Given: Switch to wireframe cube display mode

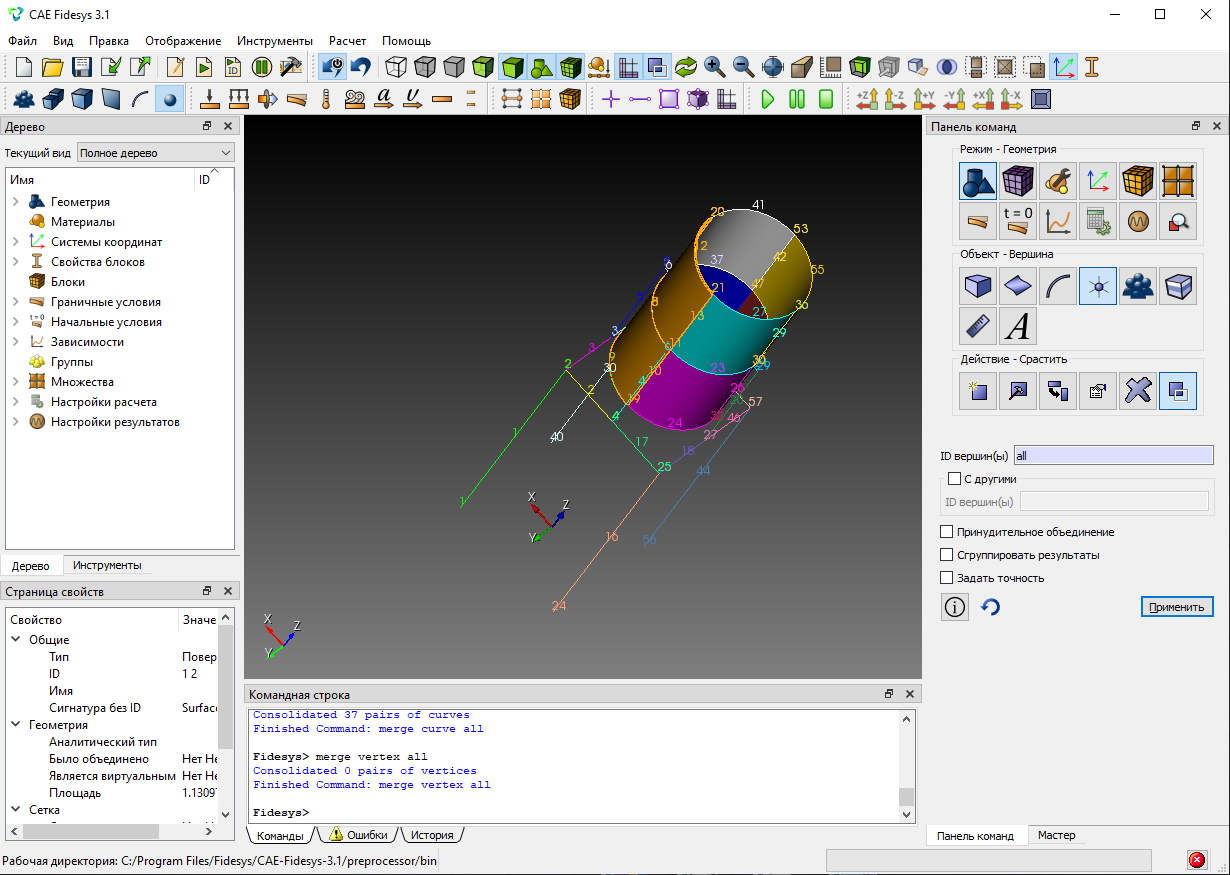Looking at the screenshot, I should pos(397,67).
